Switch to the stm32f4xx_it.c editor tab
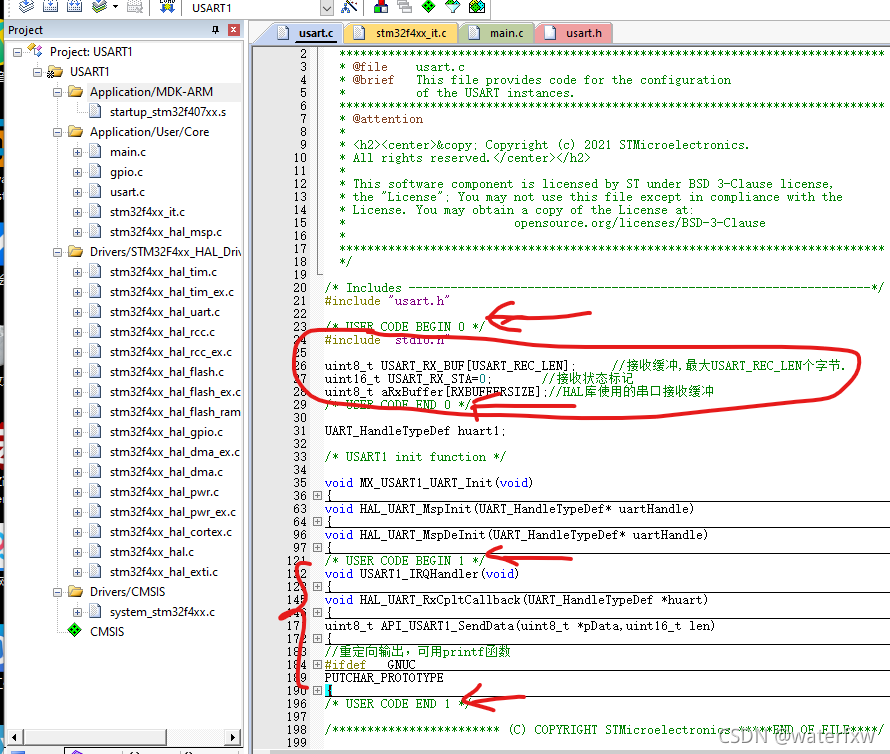 (401, 33)
